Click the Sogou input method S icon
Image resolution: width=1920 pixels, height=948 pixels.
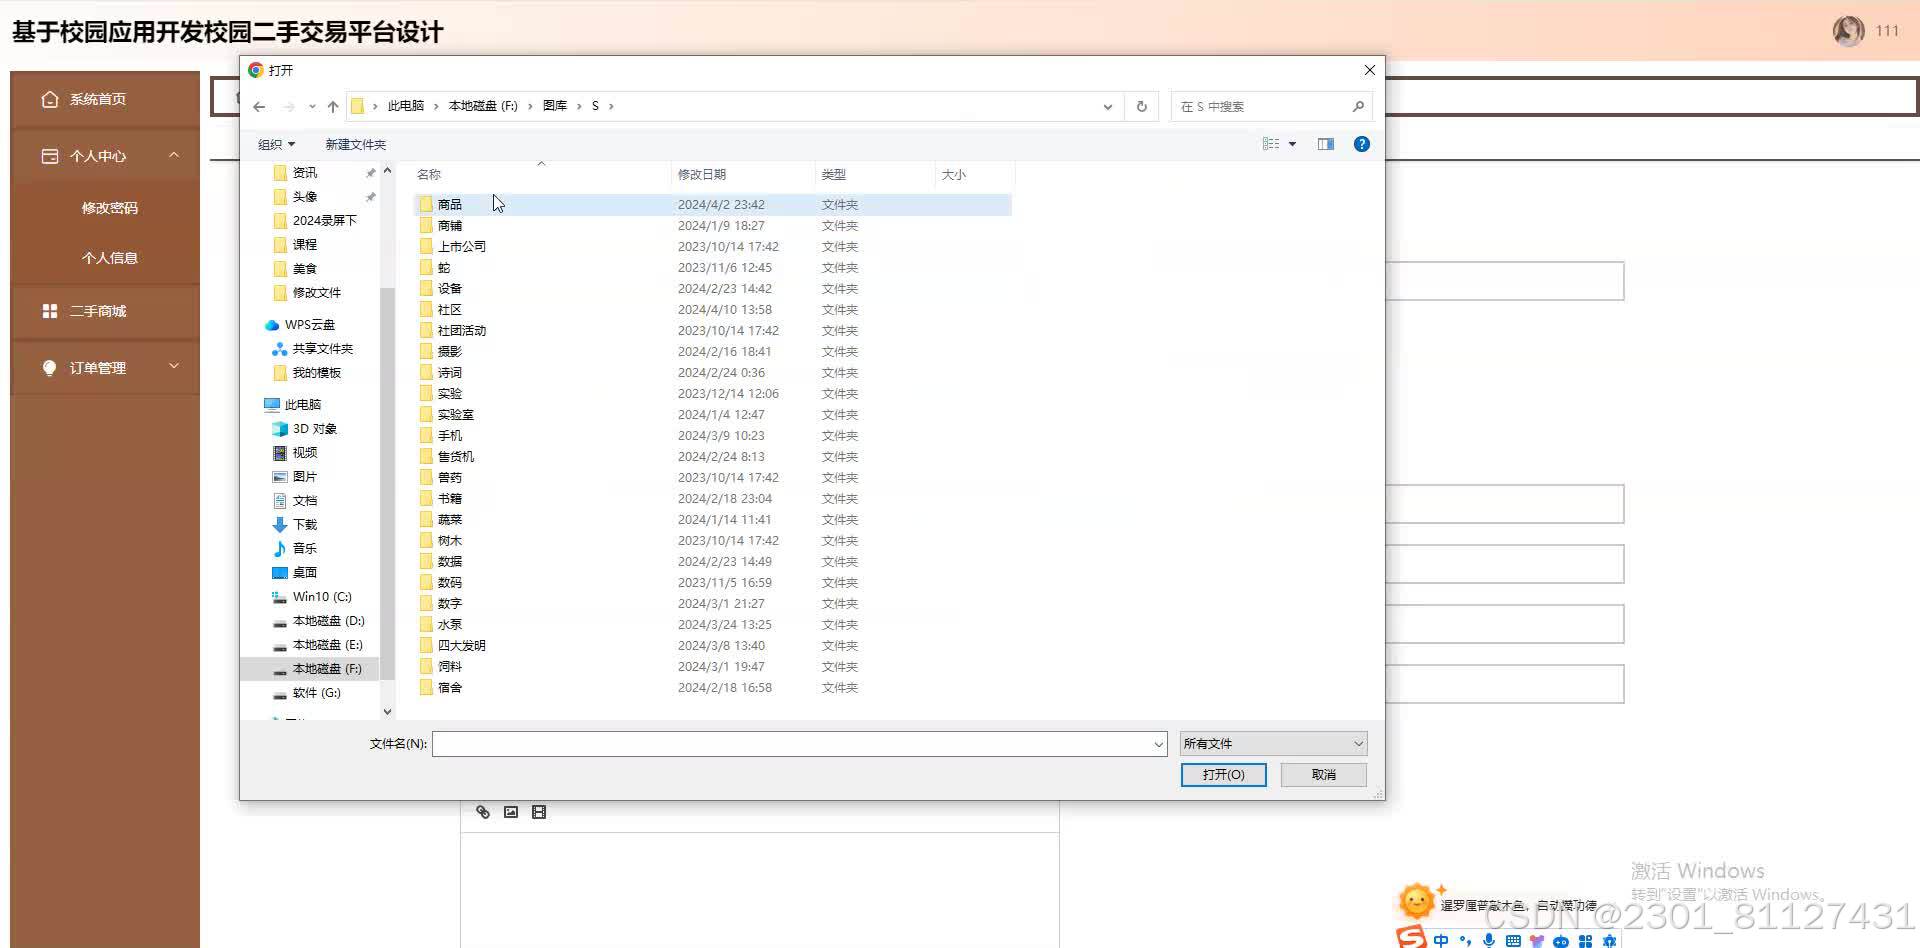click(1411, 937)
